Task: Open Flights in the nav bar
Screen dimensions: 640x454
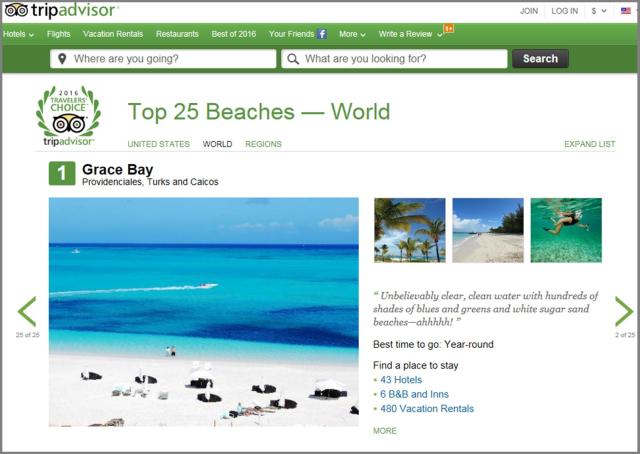Action: pos(59,34)
